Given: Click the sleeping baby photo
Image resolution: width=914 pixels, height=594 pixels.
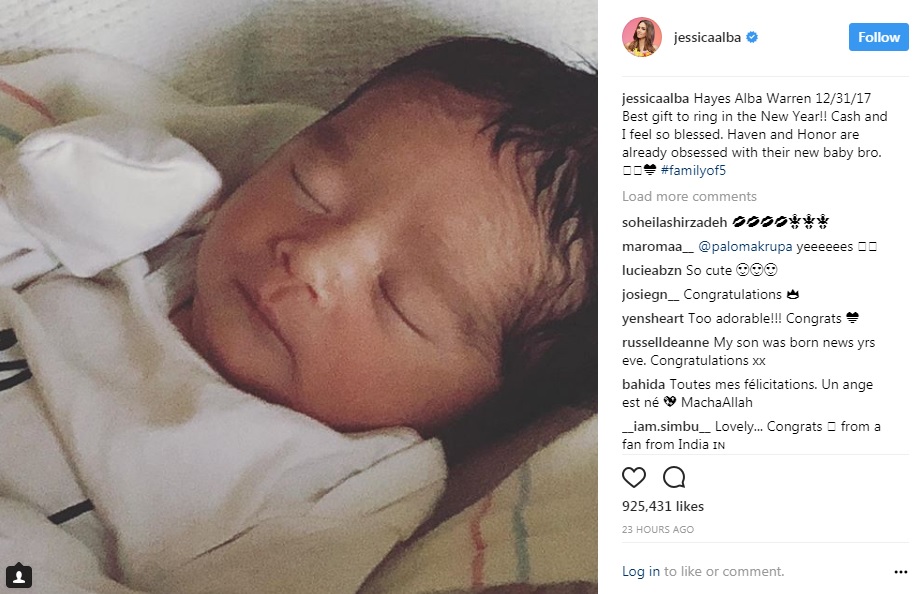Looking at the screenshot, I should (x=298, y=297).
